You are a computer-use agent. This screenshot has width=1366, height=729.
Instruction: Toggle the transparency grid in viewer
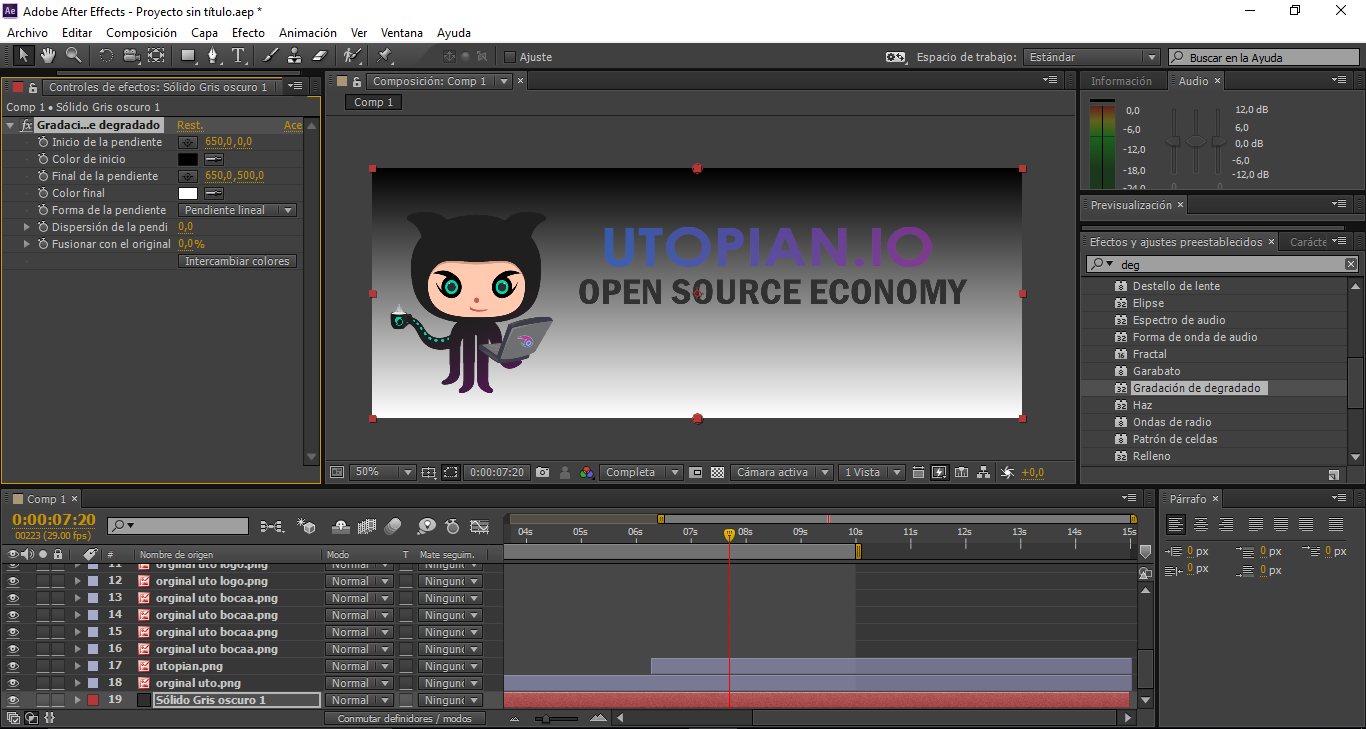(x=717, y=472)
